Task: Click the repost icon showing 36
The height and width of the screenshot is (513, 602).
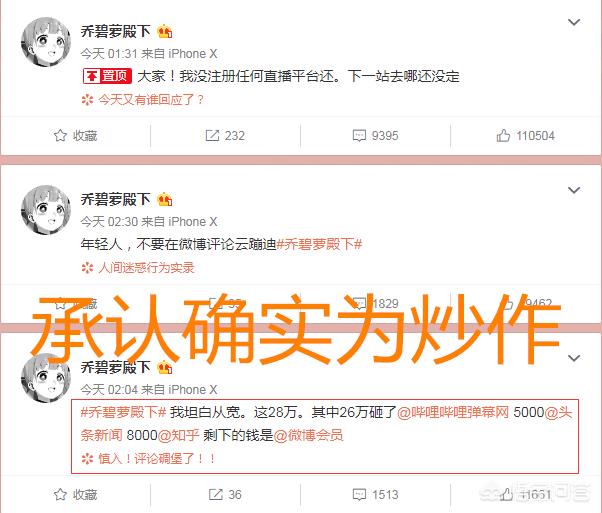Action: tap(215, 495)
